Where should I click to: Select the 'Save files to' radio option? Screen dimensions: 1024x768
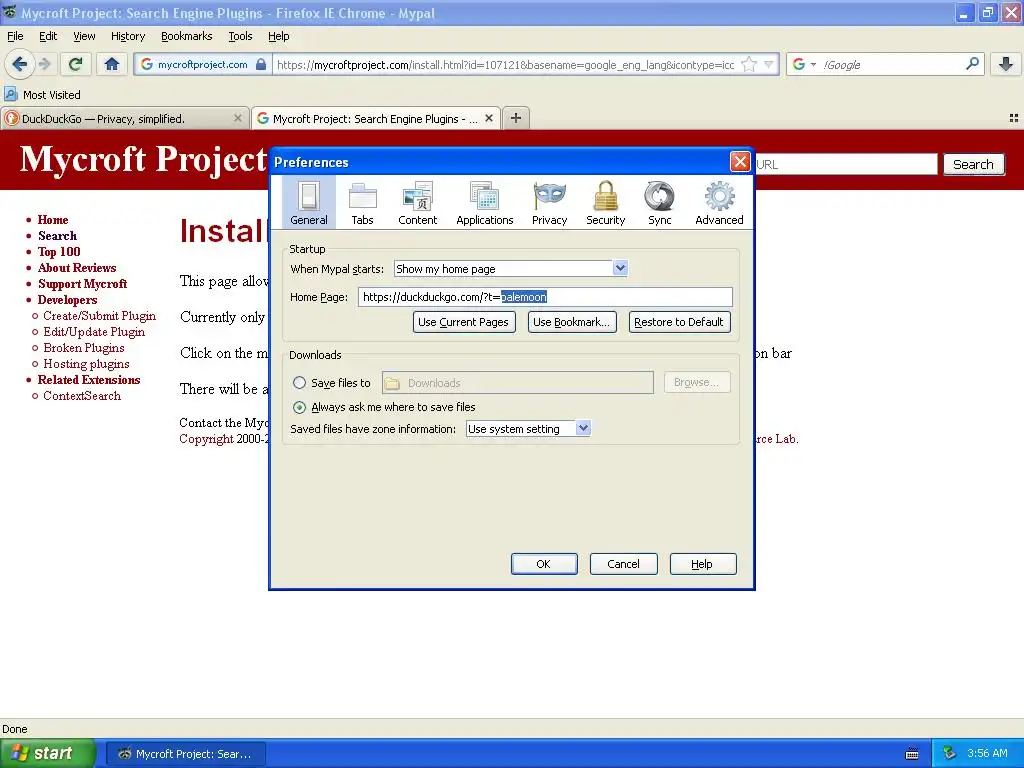(299, 383)
